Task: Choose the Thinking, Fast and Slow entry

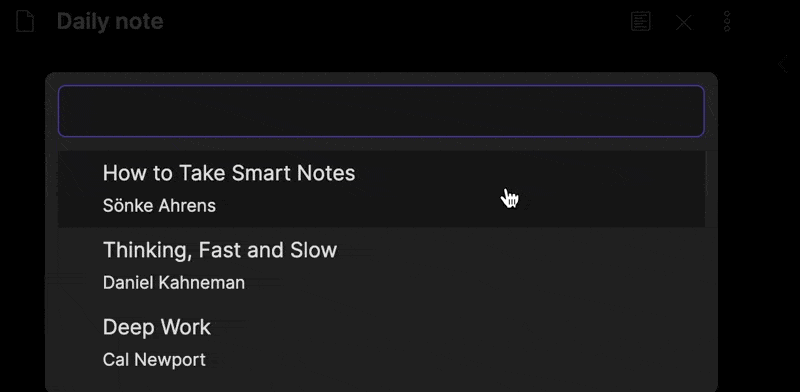Action: tap(381, 265)
